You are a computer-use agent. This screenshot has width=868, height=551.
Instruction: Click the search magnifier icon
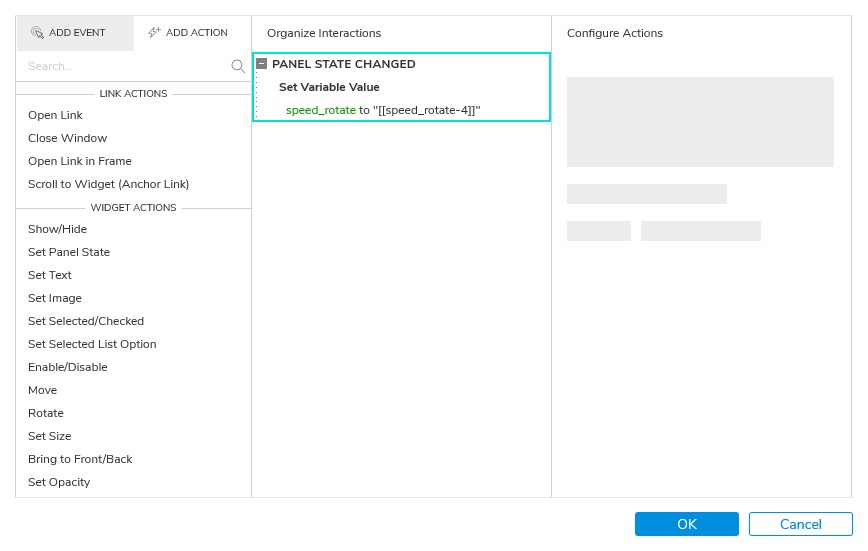pyautogui.click(x=238, y=66)
